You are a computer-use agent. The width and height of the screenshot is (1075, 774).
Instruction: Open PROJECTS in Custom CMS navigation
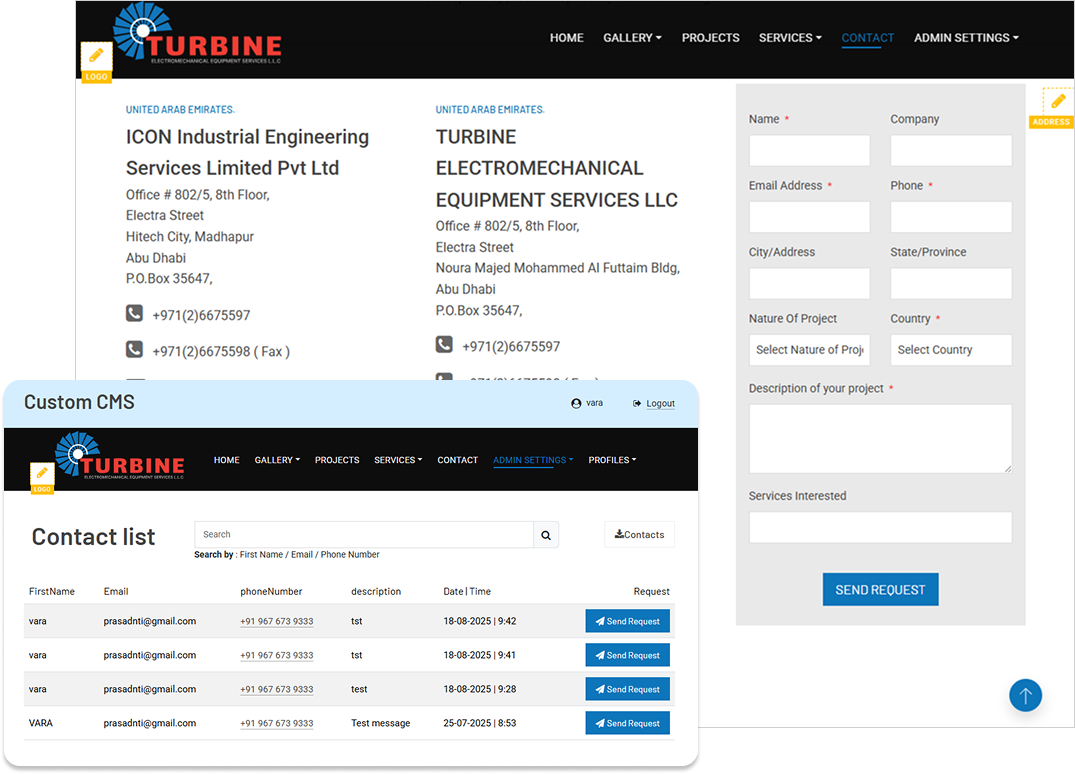click(337, 460)
